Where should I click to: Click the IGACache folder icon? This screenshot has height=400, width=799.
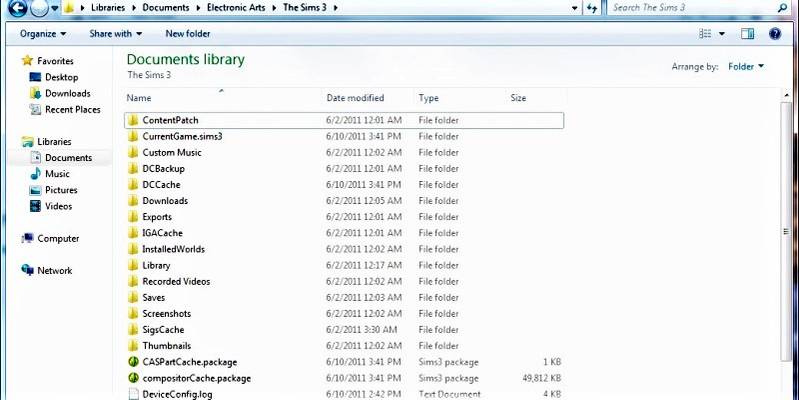tap(133, 233)
